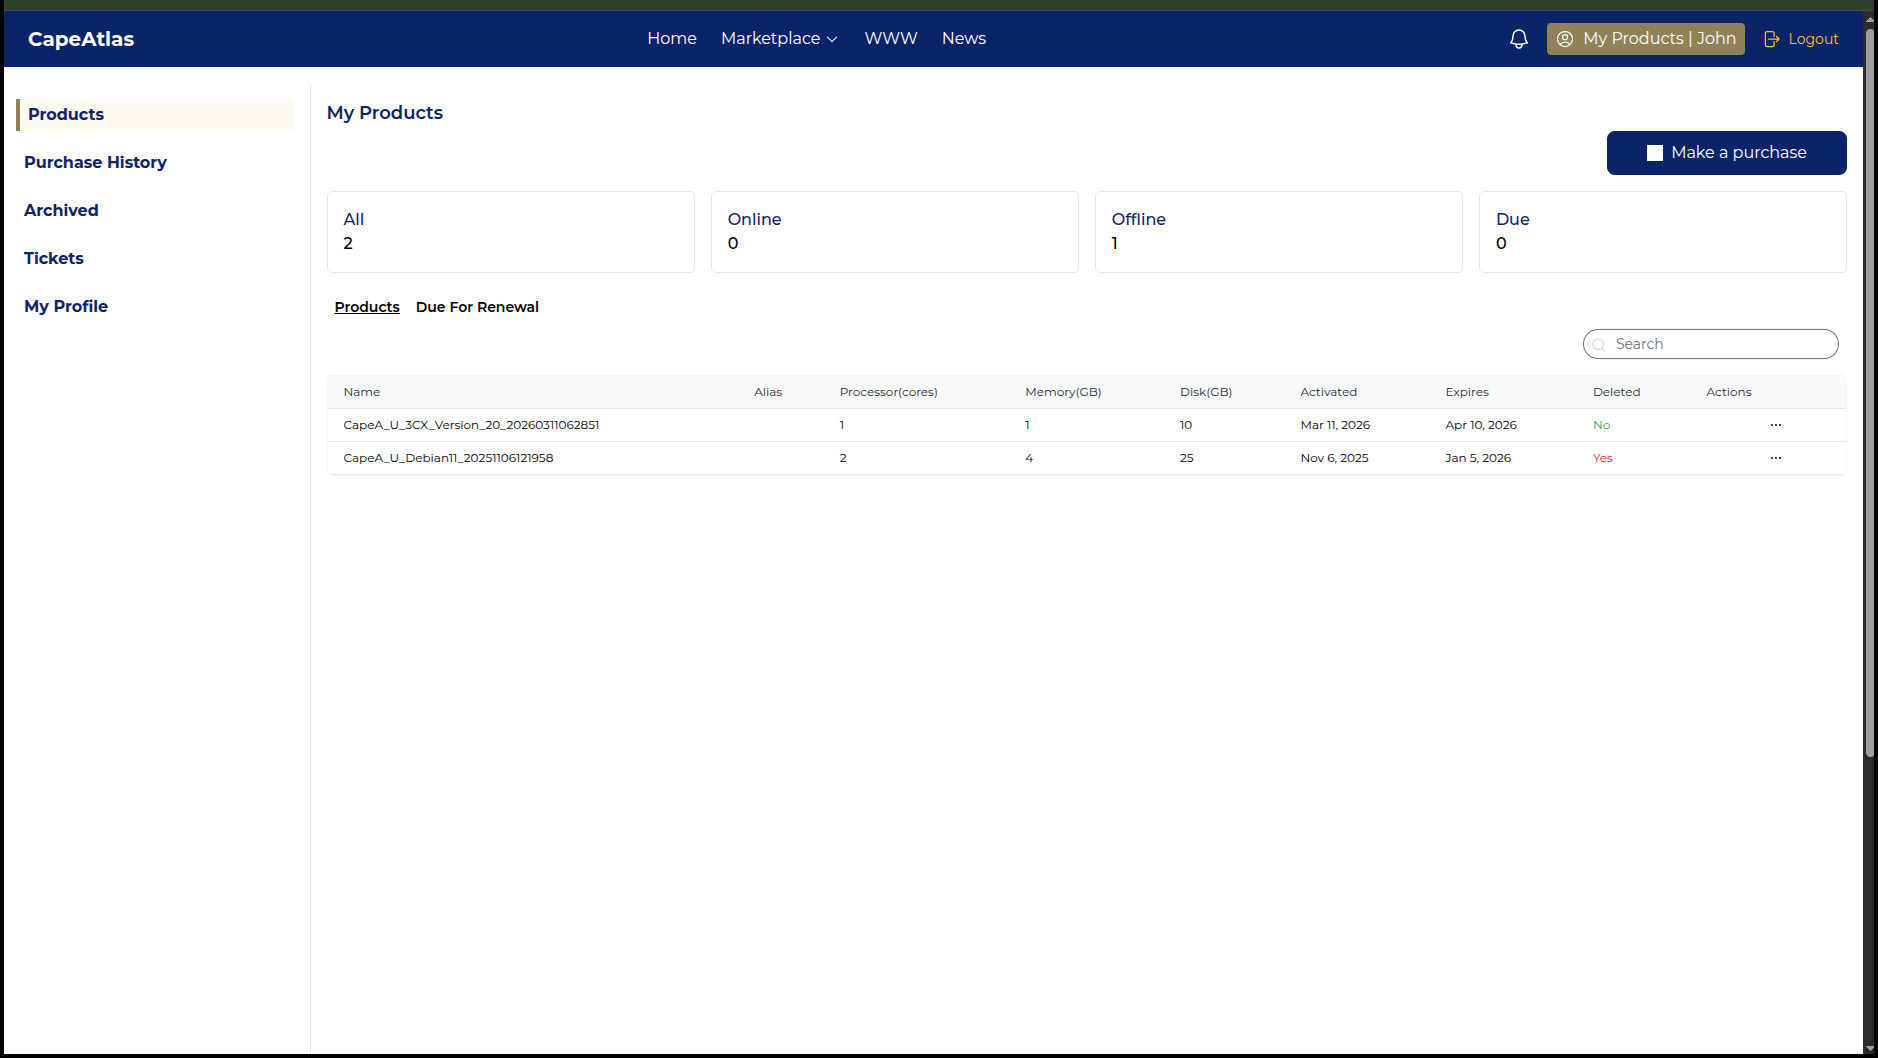Switch to the Products tab

point(367,307)
